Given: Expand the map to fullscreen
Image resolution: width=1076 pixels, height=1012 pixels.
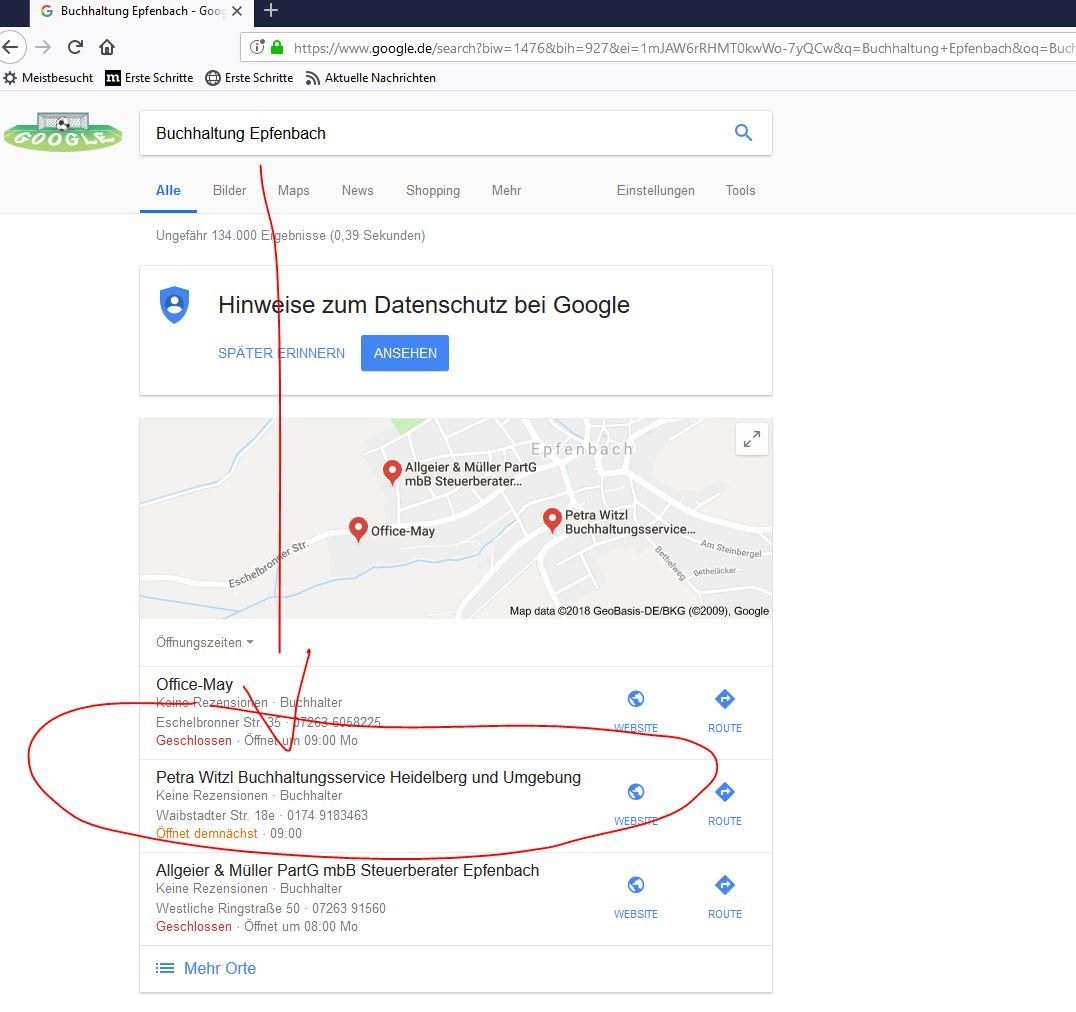Looking at the screenshot, I should (751, 438).
